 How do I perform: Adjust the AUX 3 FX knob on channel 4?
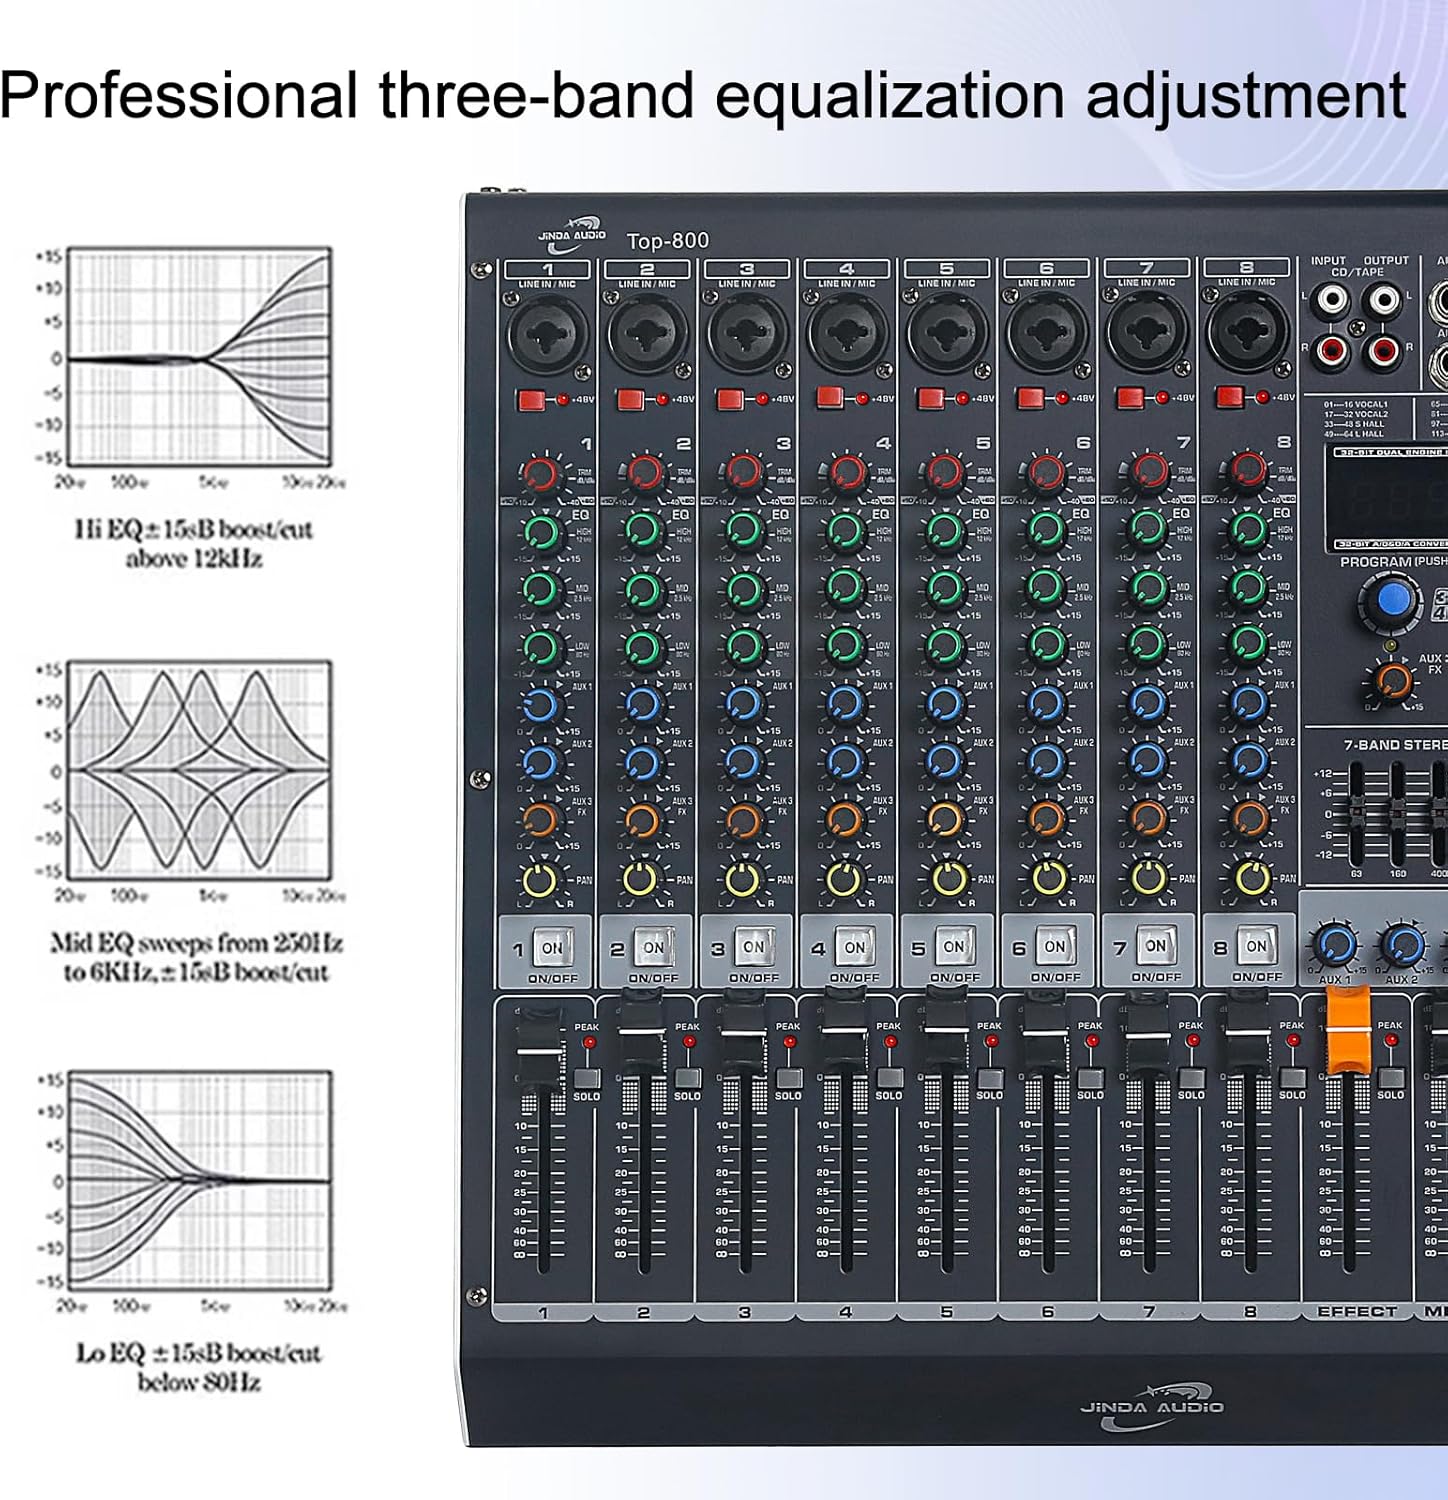pyautogui.click(x=845, y=822)
